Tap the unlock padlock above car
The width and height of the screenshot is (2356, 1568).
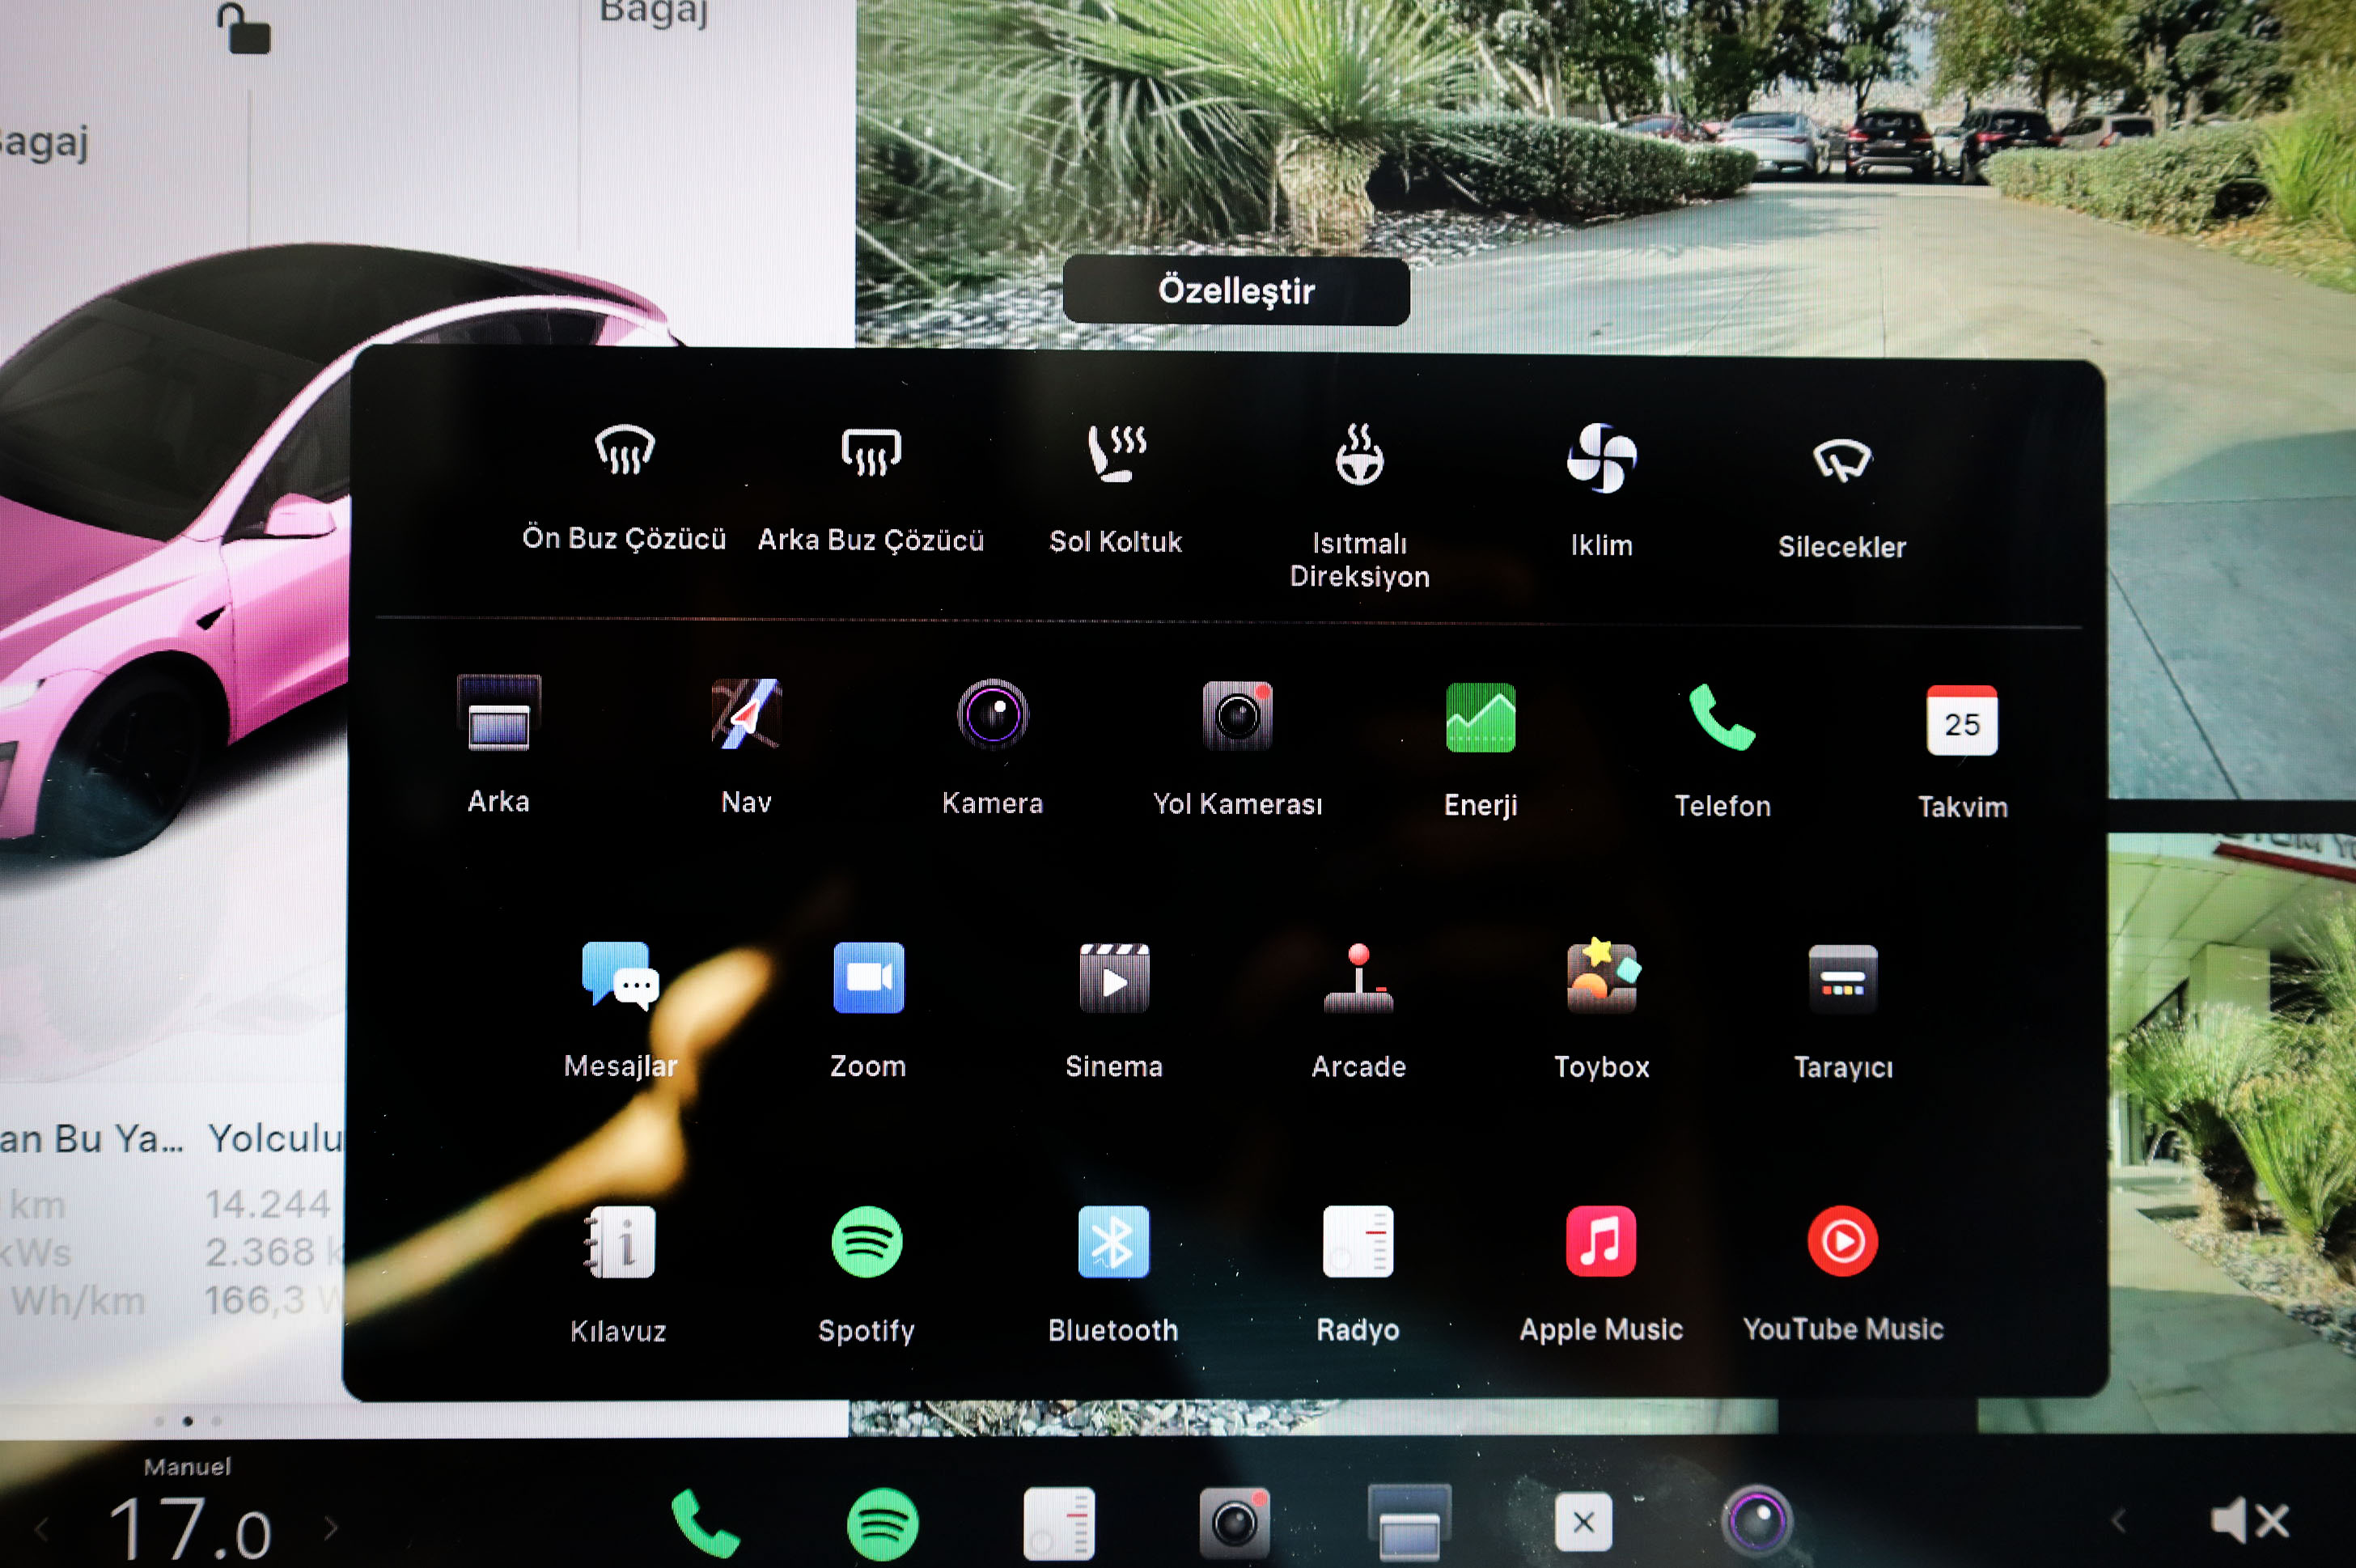click(244, 30)
